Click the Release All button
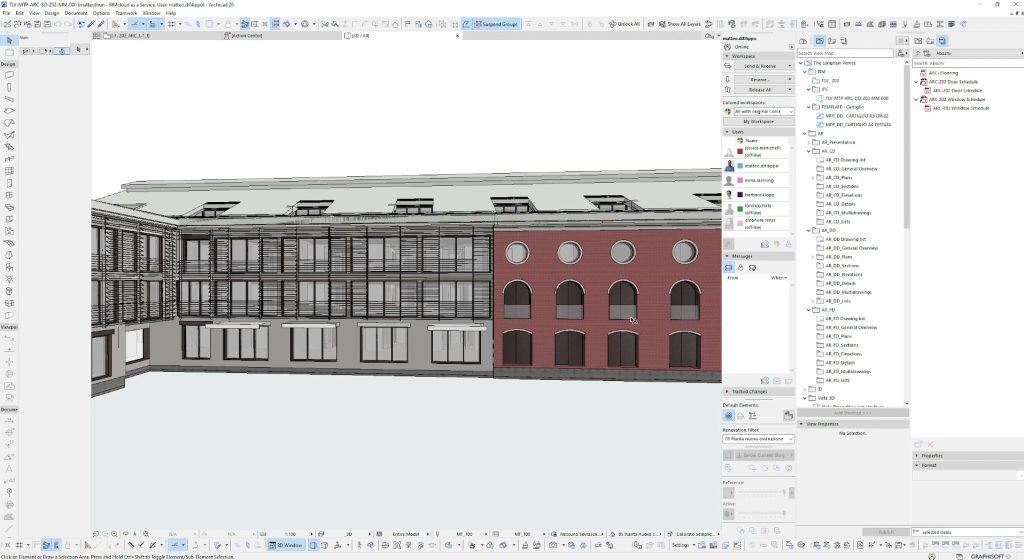 point(759,89)
